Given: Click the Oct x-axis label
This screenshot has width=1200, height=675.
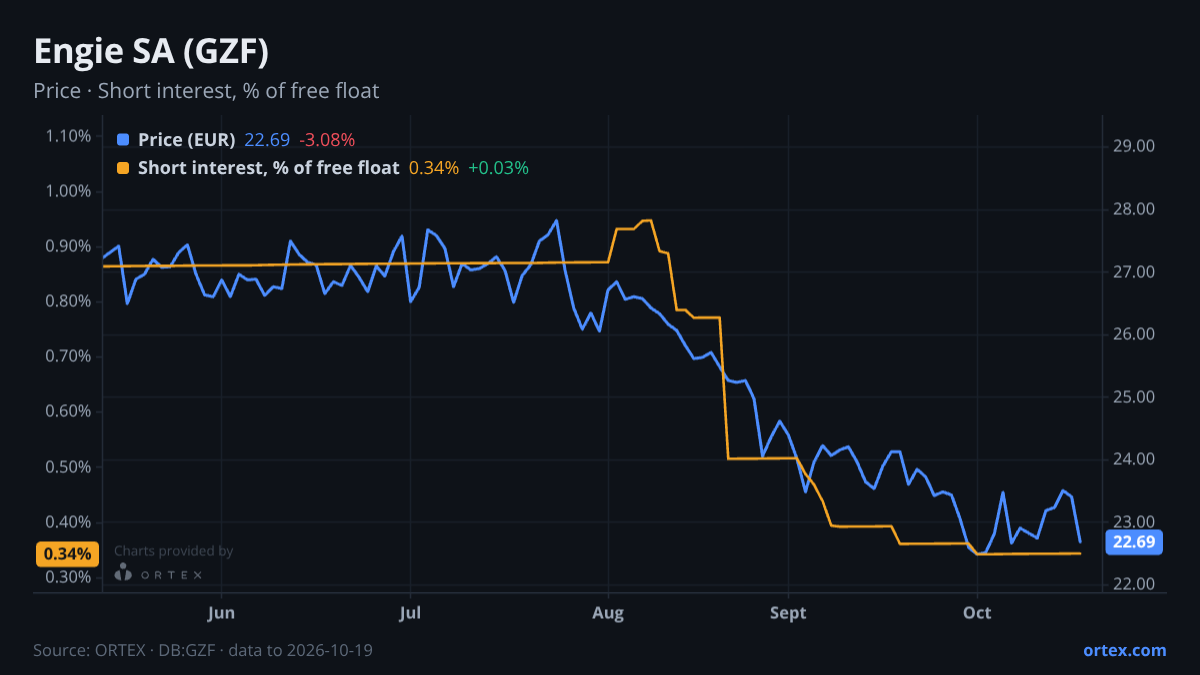Looking at the screenshot, I should pyautogui.click(x=977, y=612).
